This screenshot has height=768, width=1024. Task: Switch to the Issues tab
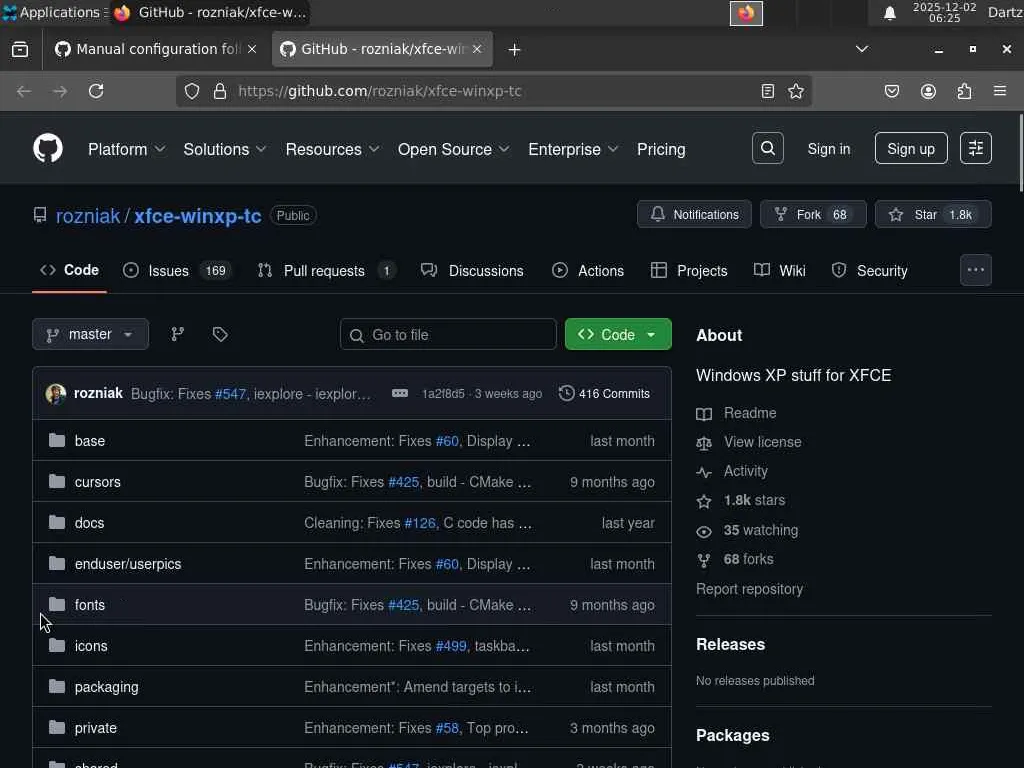177,270
